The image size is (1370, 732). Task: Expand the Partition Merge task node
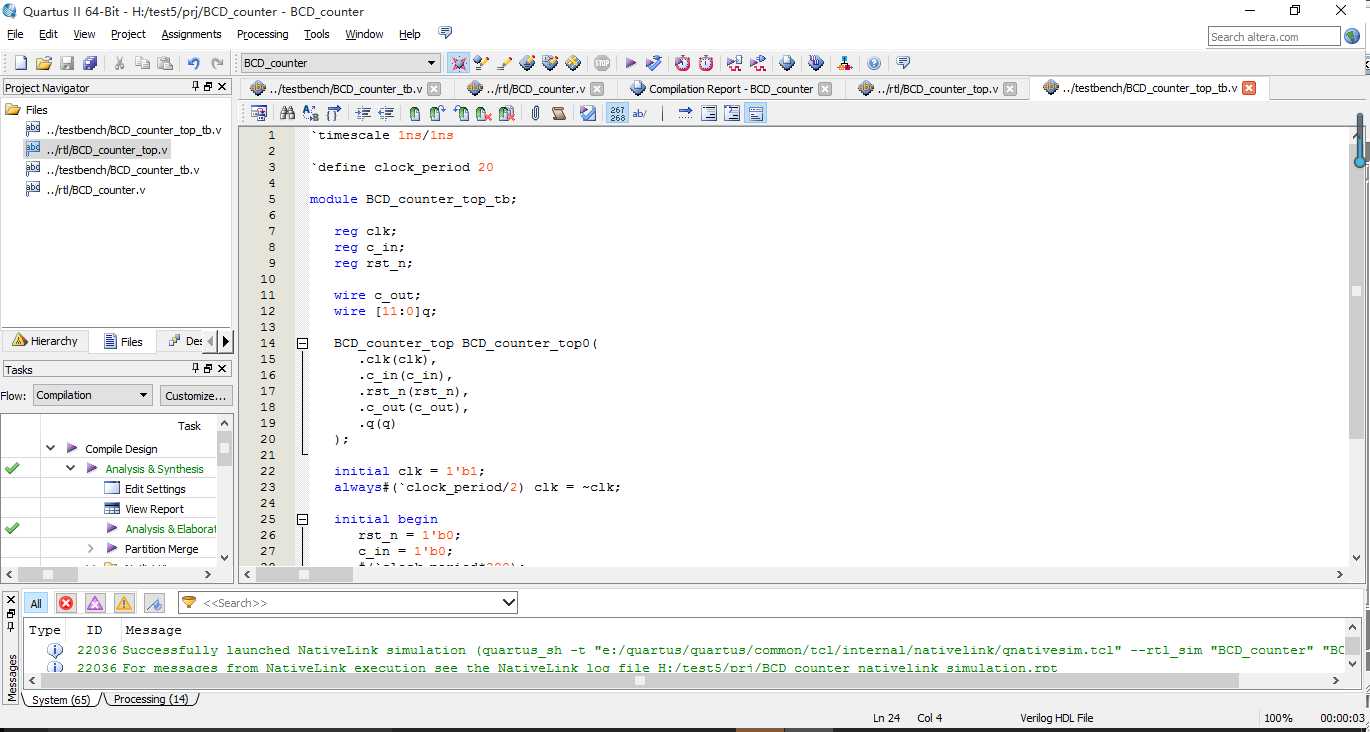point(90,549)
